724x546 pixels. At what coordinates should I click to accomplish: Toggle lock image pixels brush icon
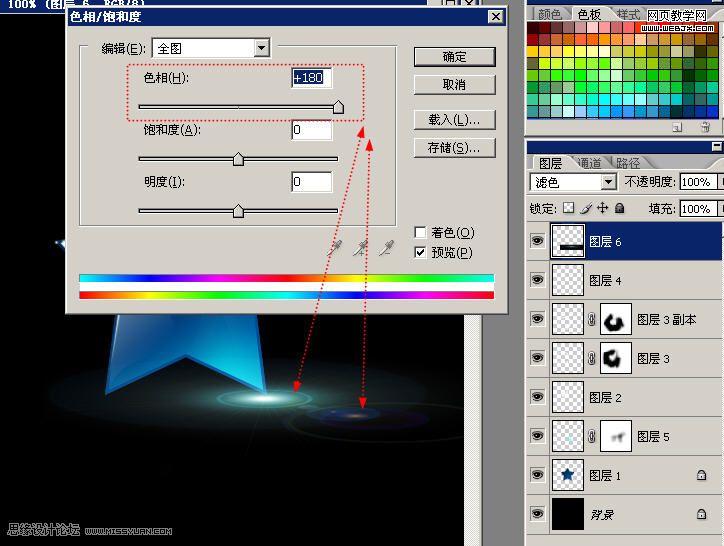click(x=585, y=208)
